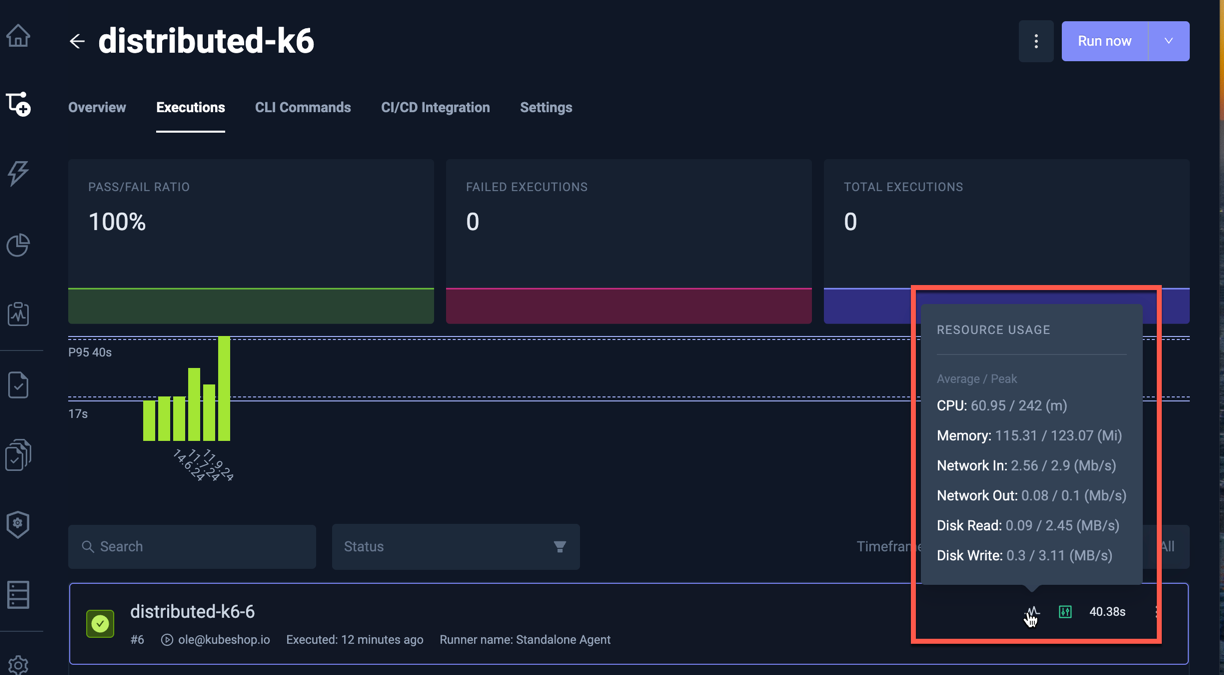
Task: Go to Home in the sidebar
Action: point(18,37)
